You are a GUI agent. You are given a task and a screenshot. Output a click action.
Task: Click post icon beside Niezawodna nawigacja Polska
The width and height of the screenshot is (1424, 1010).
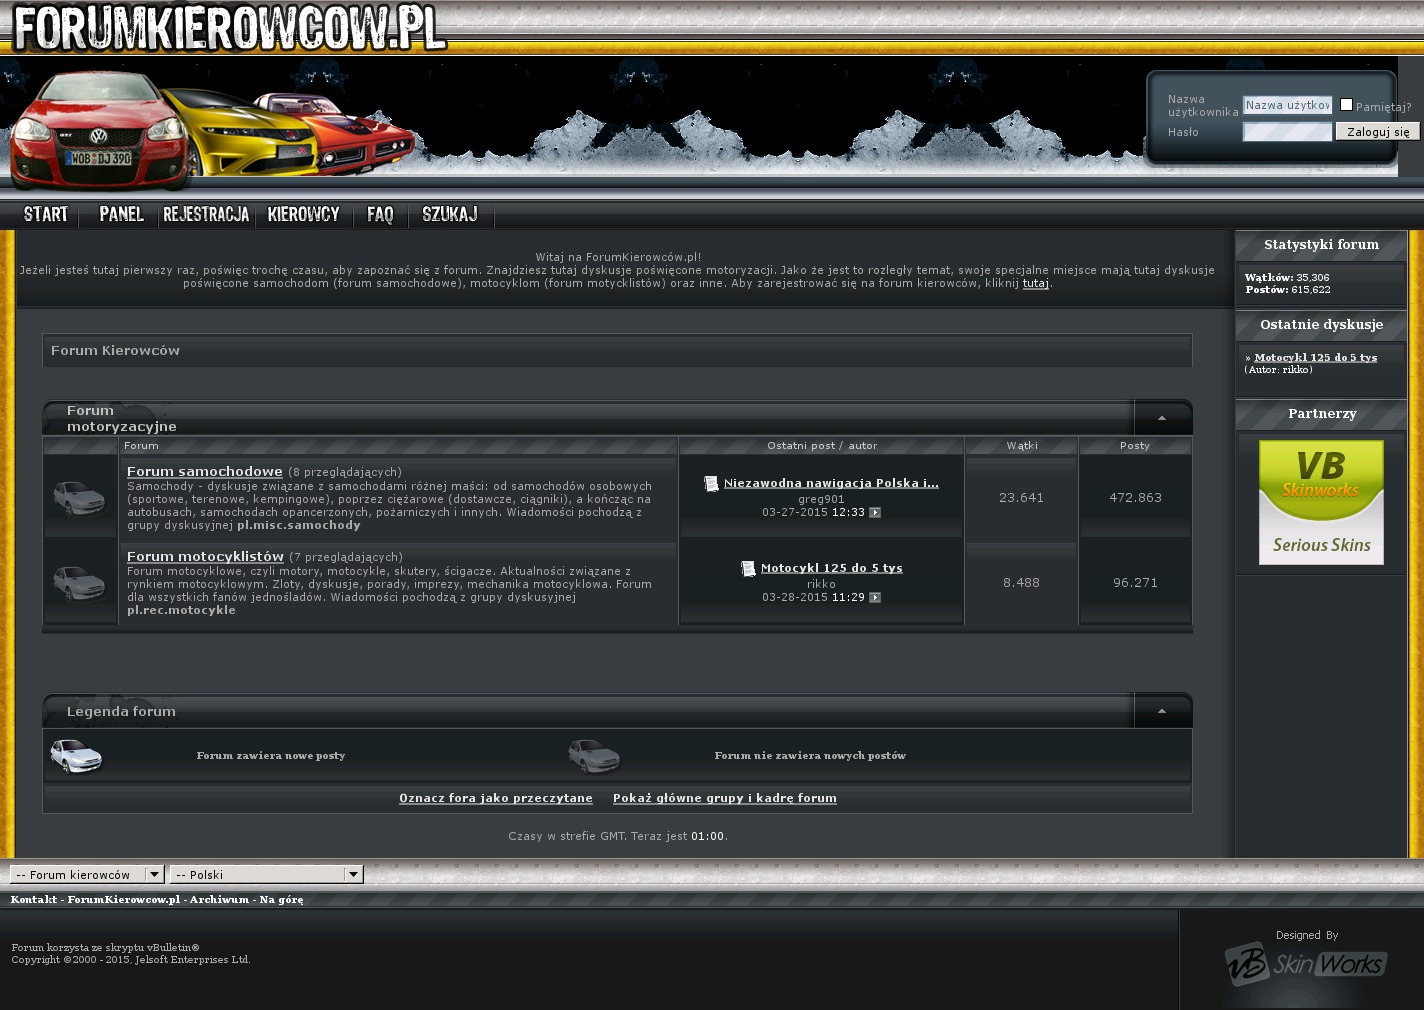click(711, 484)
